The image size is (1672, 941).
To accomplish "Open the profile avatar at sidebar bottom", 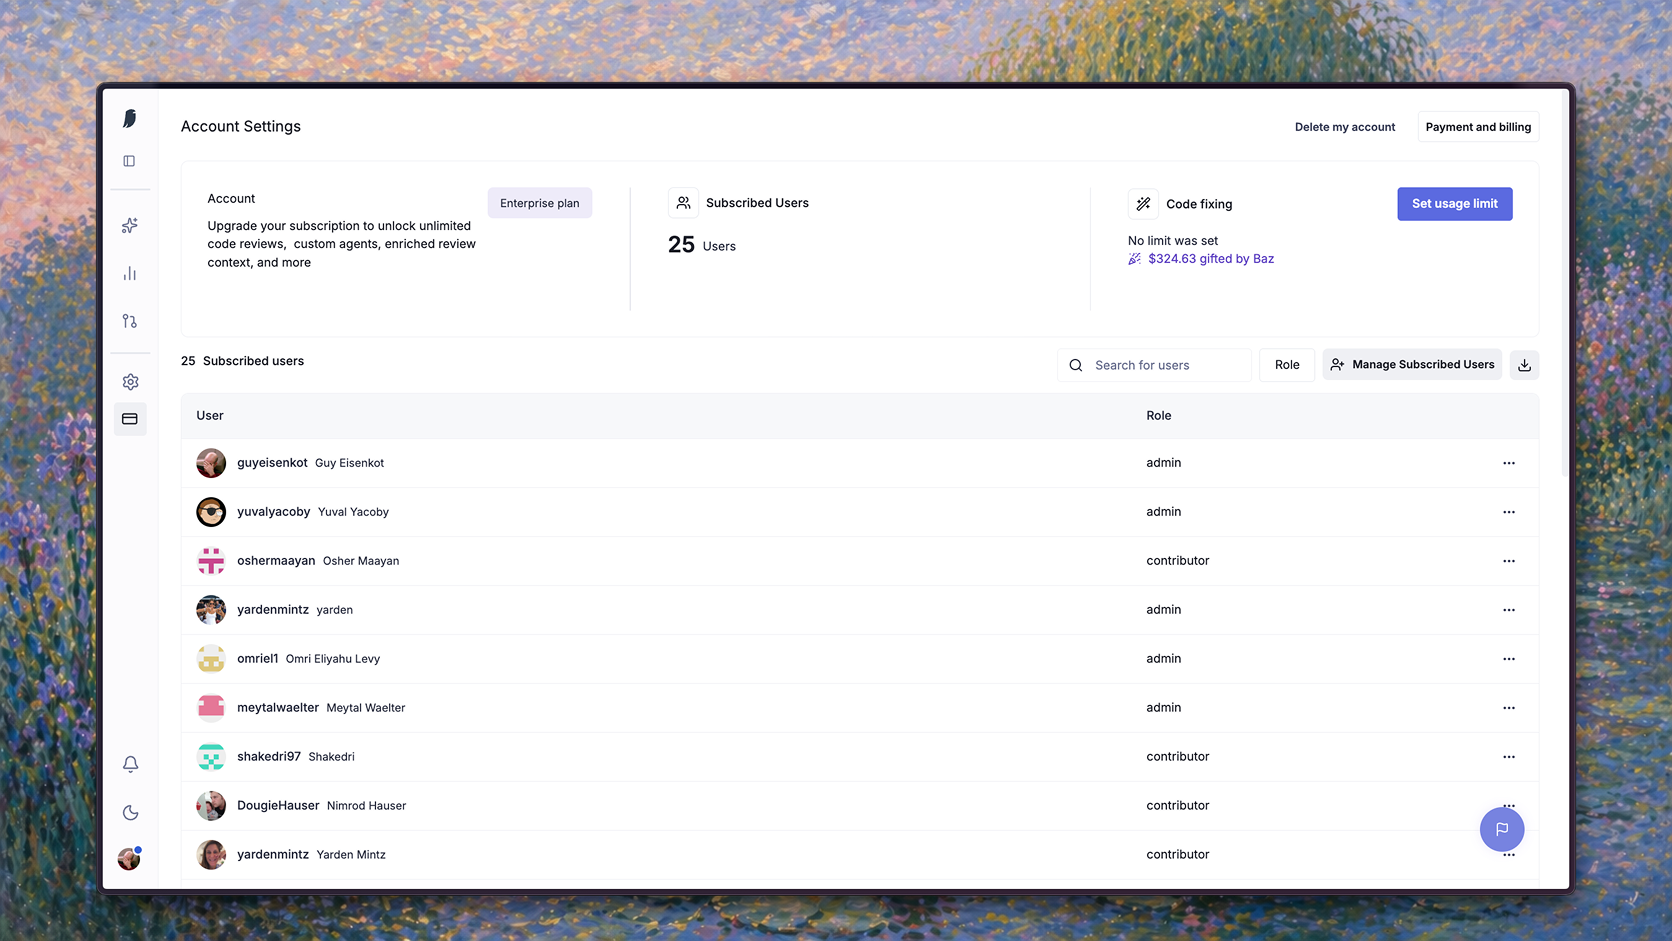I will point(129,859).
